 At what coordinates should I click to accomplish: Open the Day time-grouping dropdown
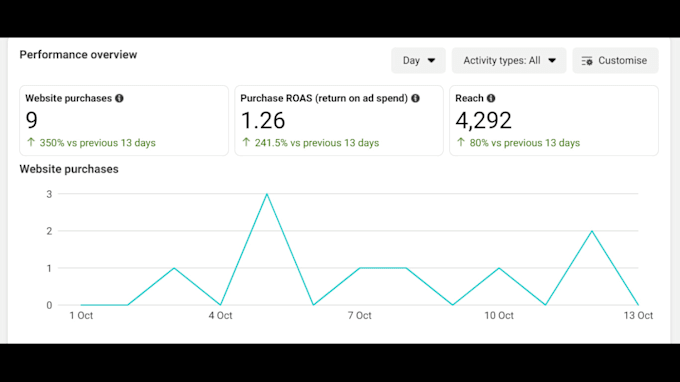[418, 60]
